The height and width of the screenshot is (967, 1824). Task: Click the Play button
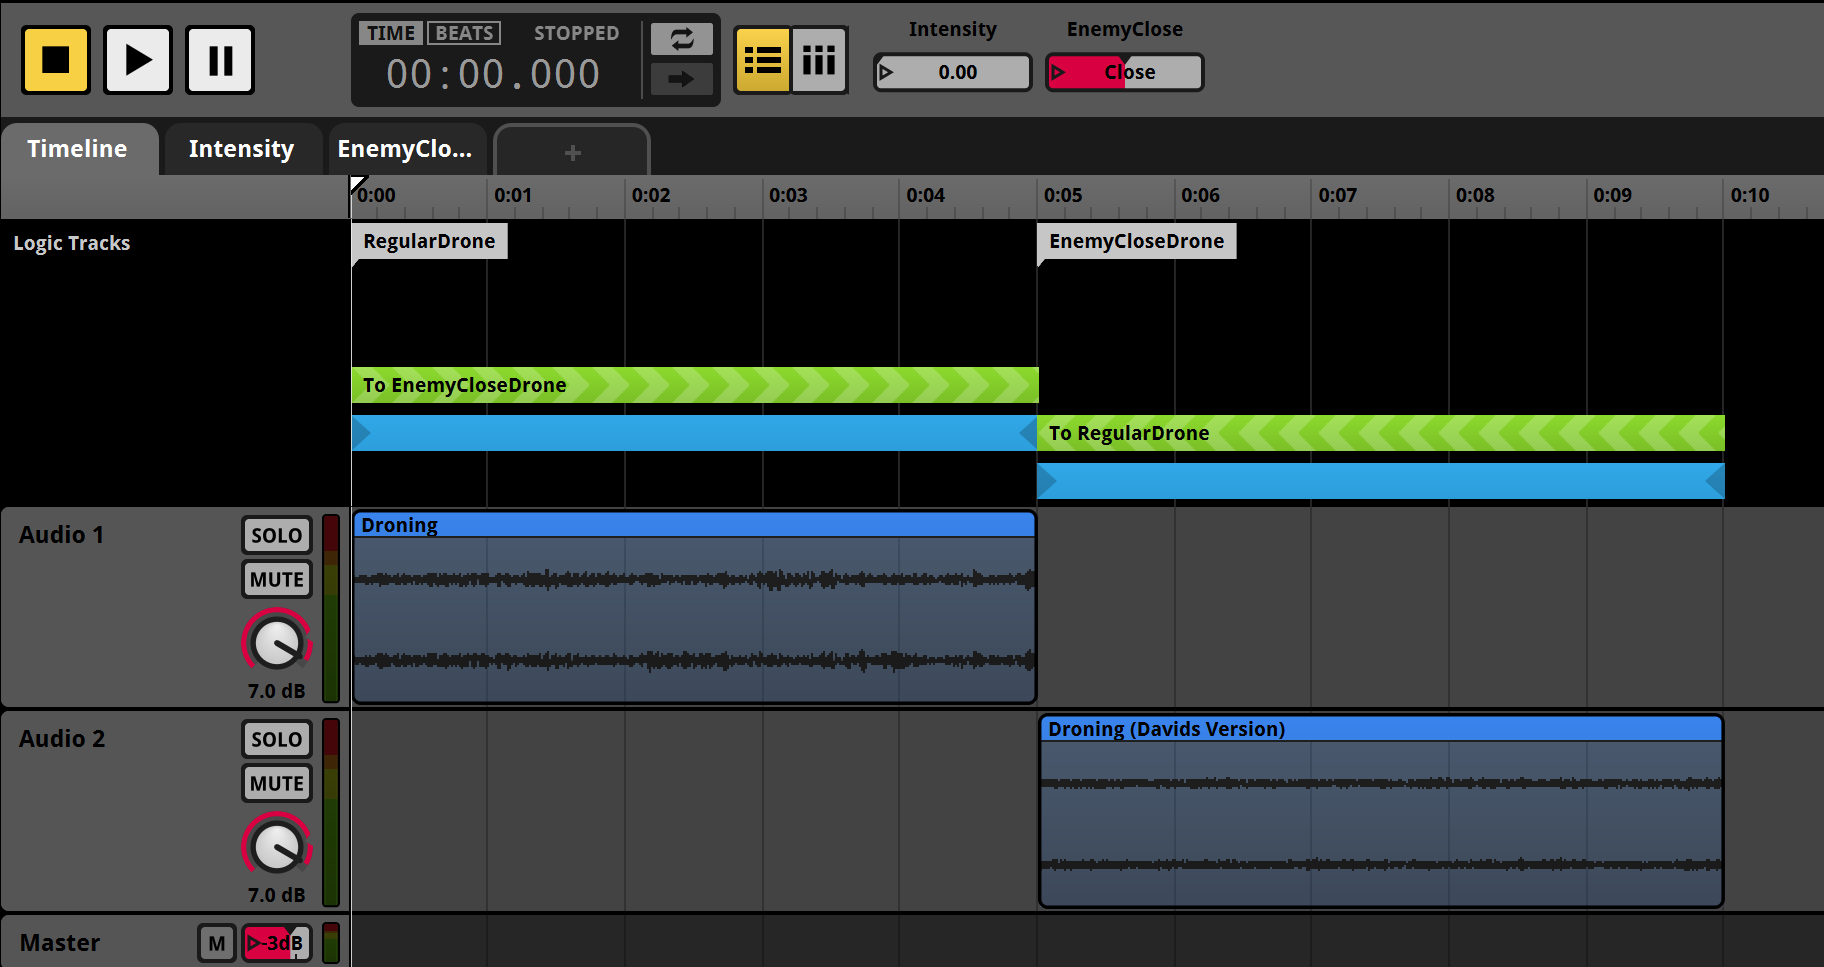[x=138, y=60]
